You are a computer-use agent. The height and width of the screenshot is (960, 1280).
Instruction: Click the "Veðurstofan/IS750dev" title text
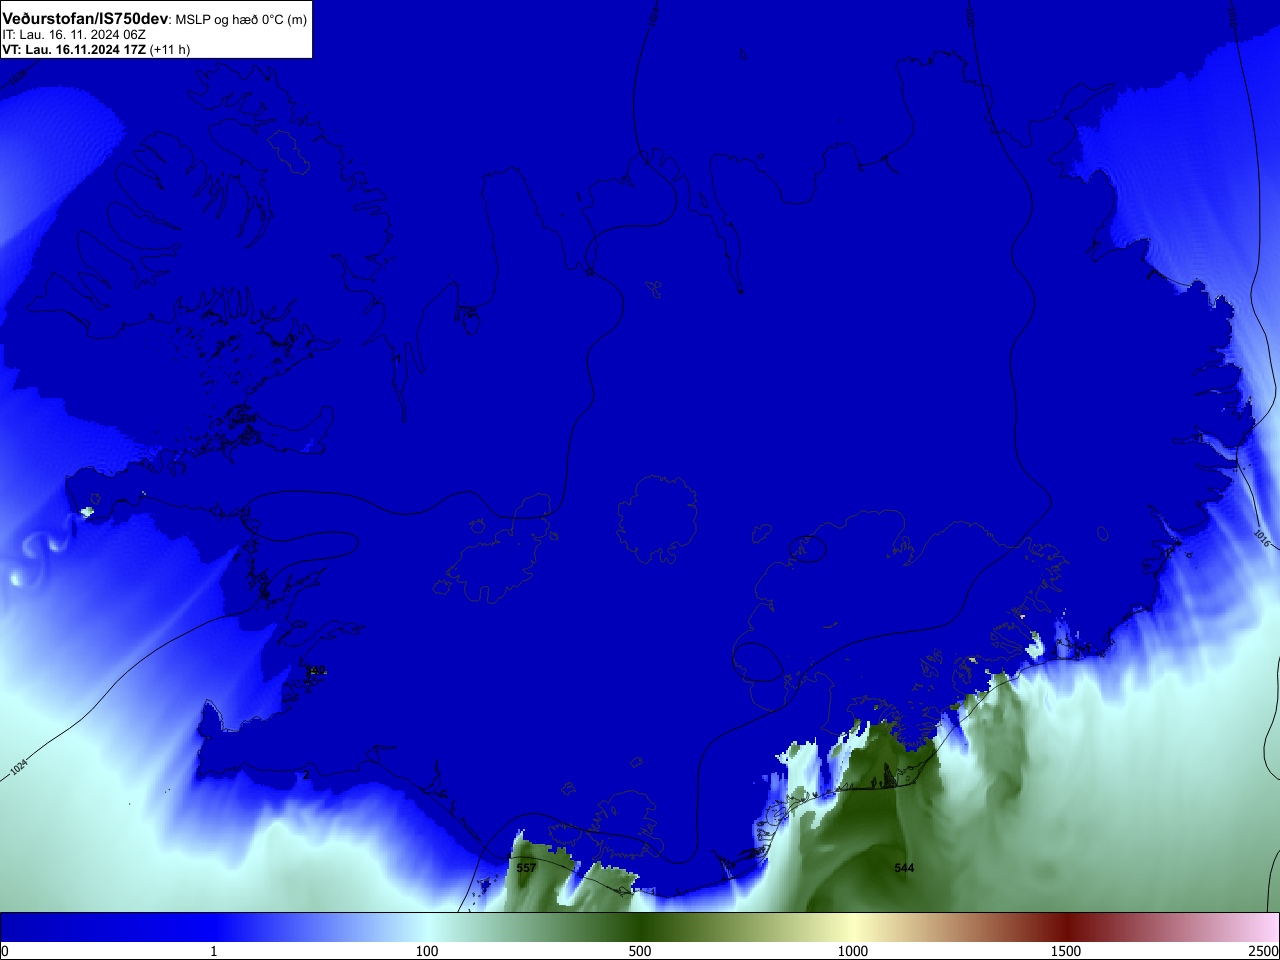(x=85, y=19)
